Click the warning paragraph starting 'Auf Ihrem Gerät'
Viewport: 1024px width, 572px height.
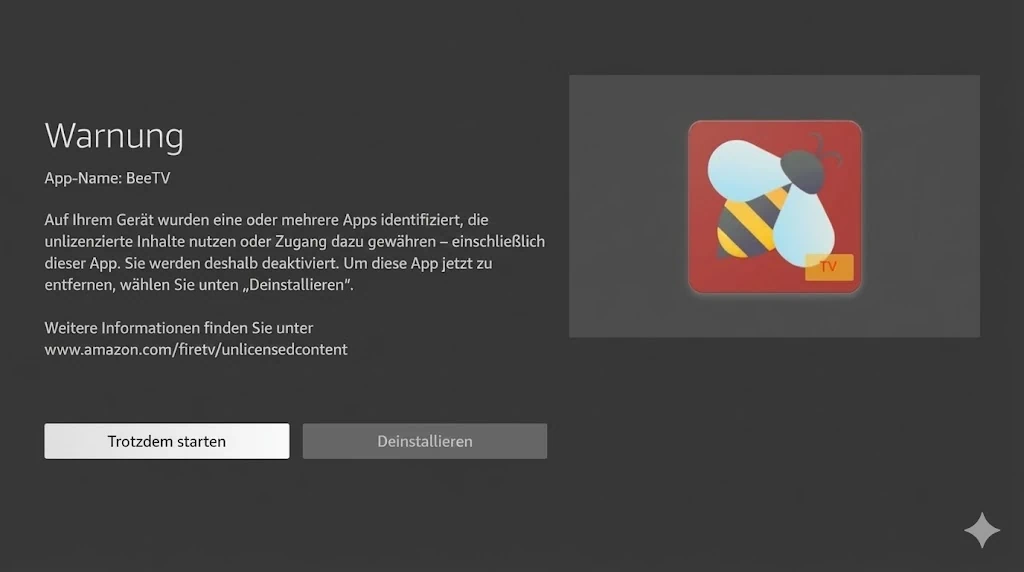(295, 252)
